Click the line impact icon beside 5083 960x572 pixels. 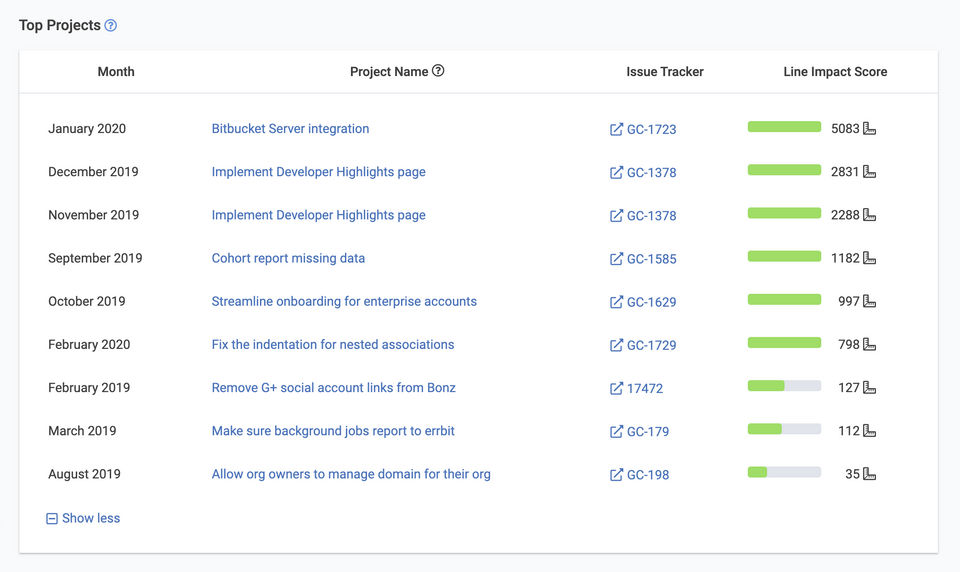[x=870, y=129]
